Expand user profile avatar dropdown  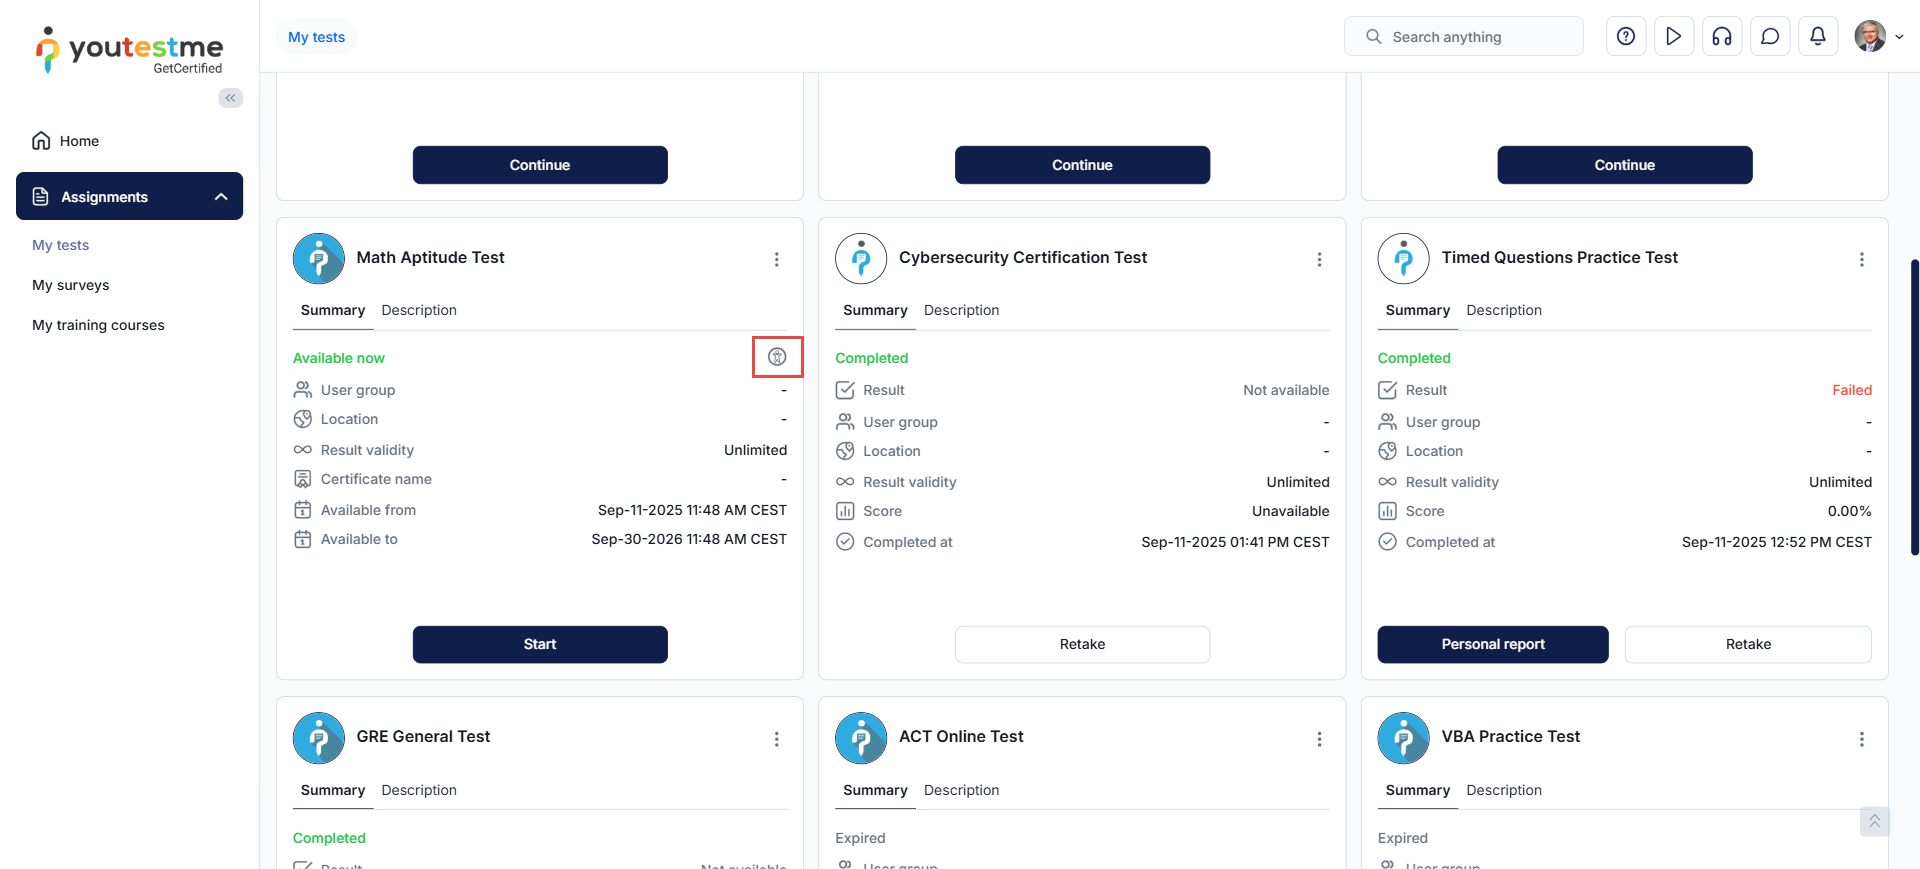point(1878,37)
